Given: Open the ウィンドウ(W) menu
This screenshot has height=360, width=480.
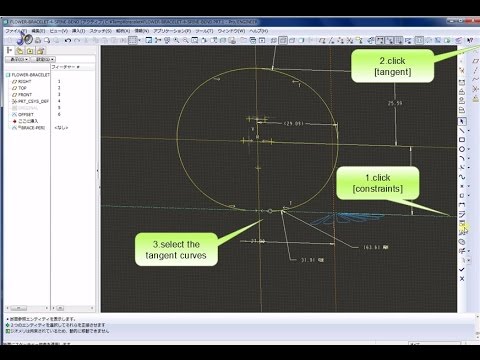Looking at the screenshot, I should coord(231,31).
